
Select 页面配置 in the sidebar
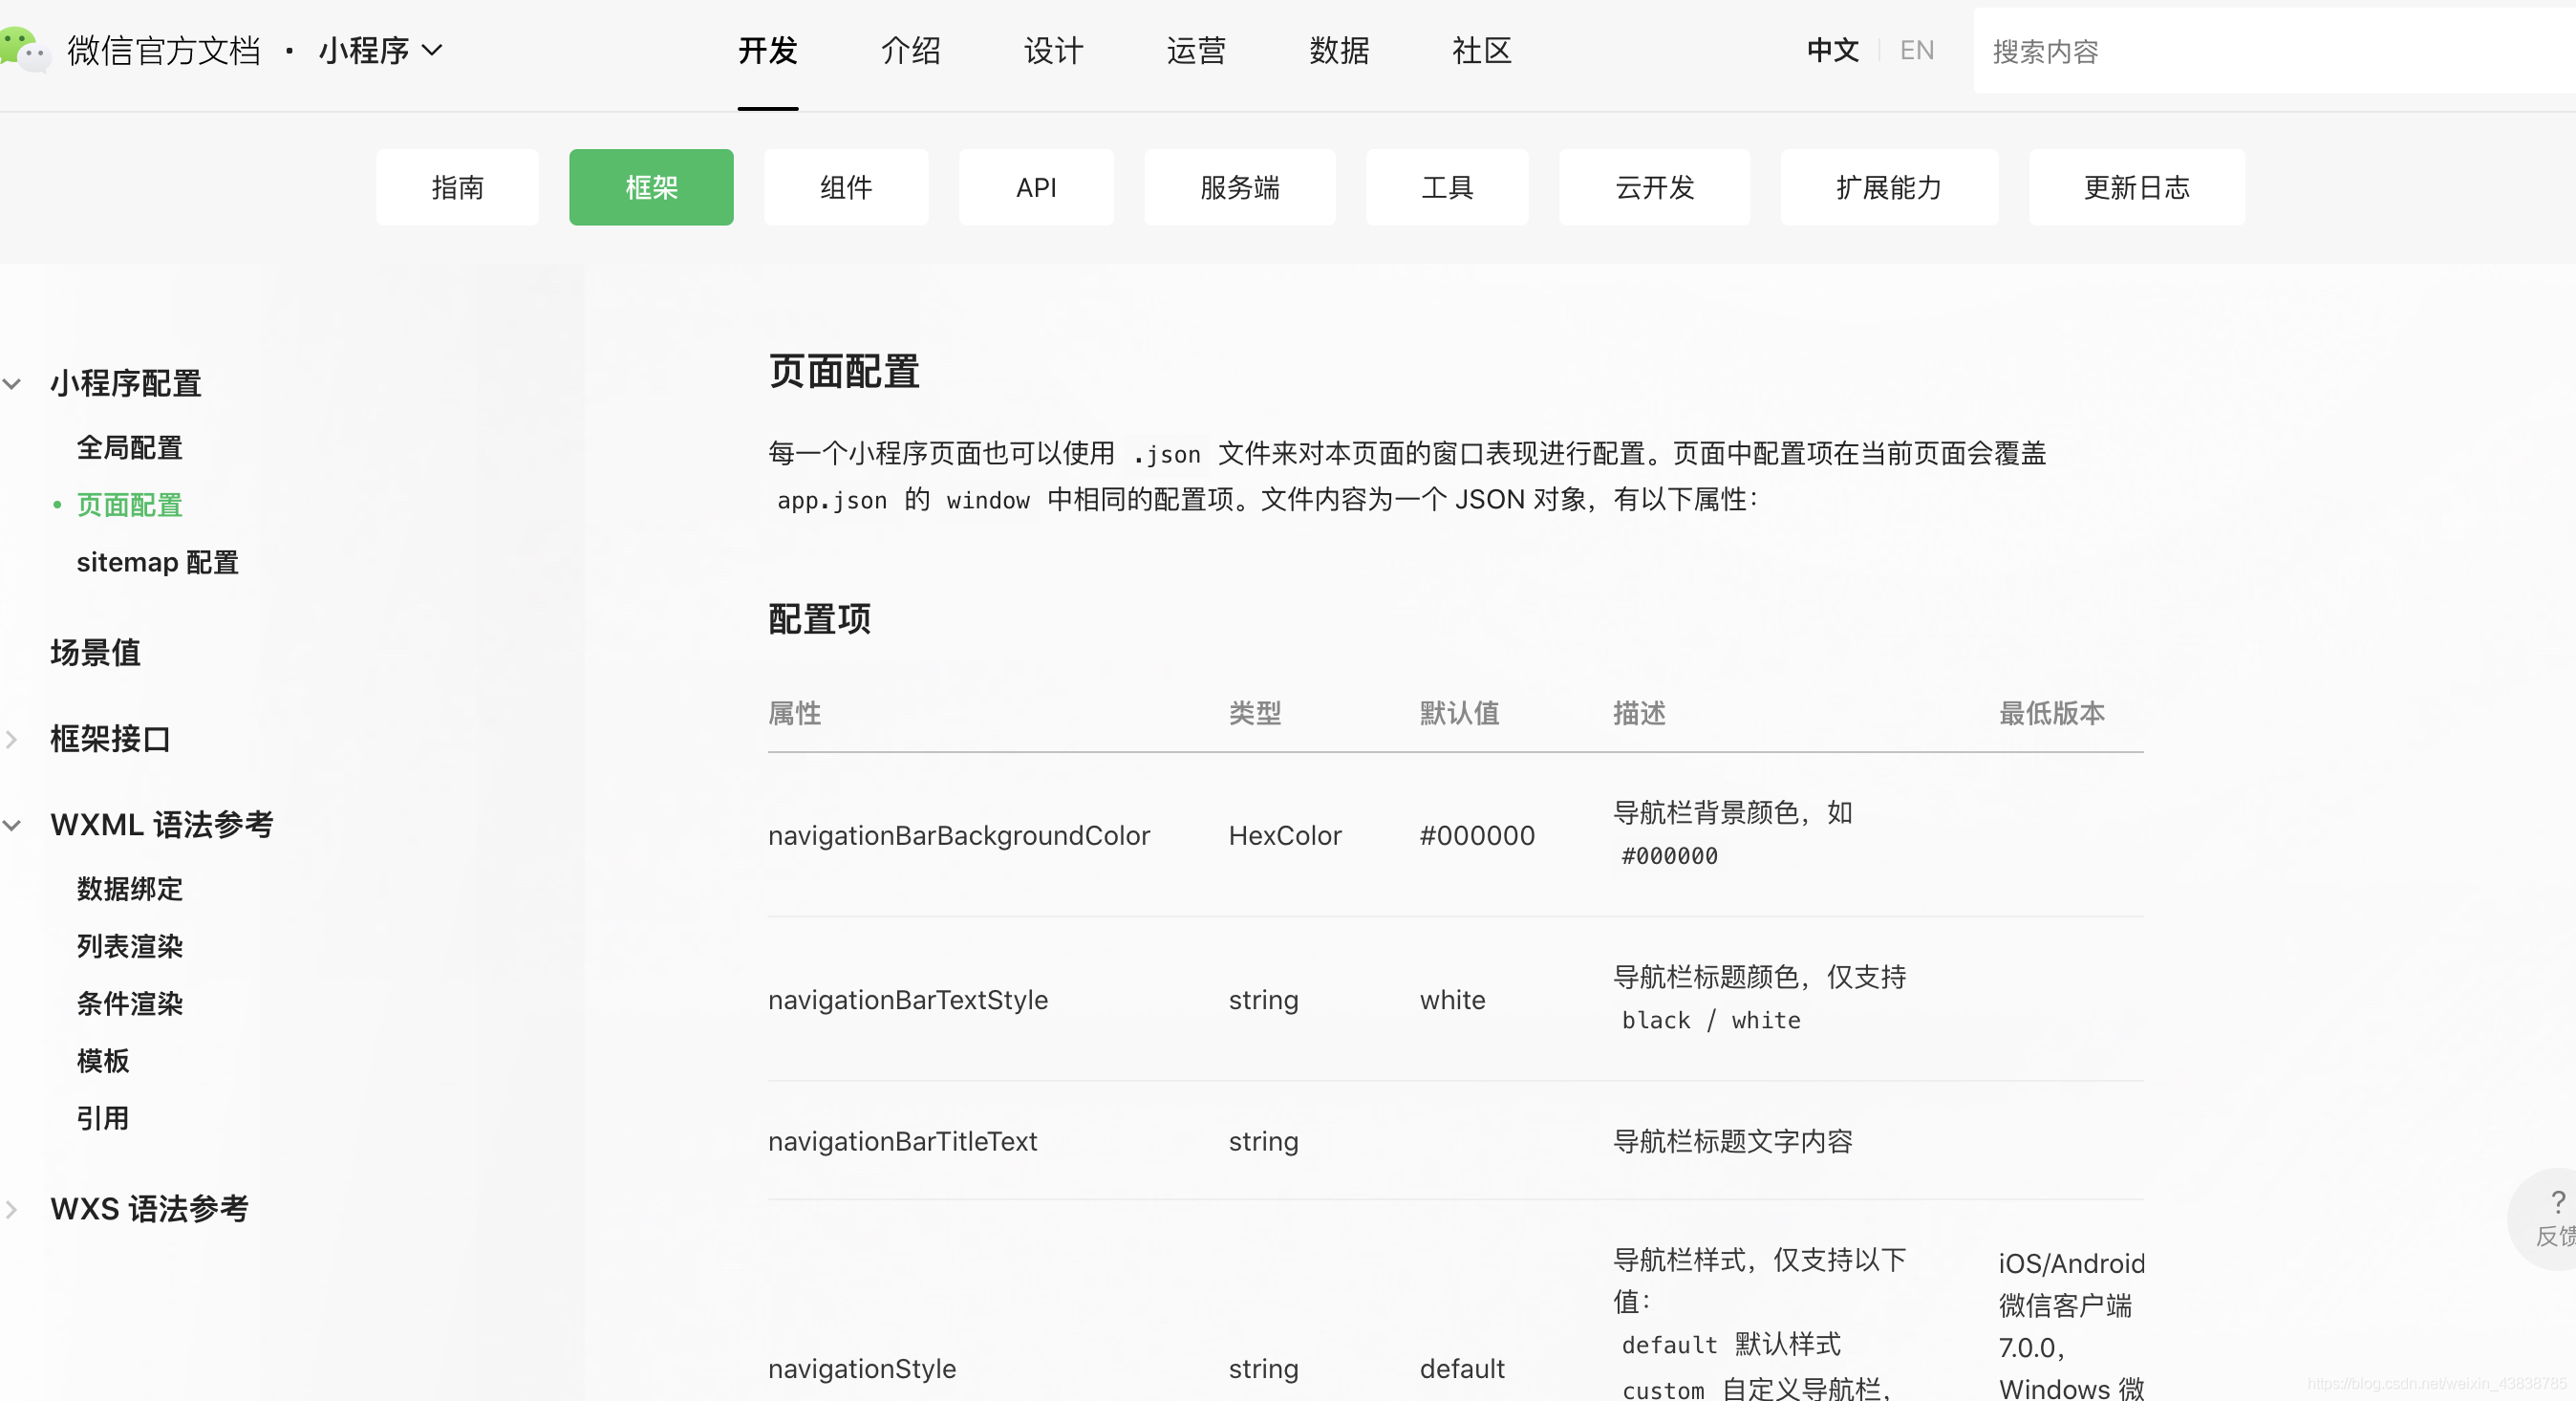click(x=130, y=505)
